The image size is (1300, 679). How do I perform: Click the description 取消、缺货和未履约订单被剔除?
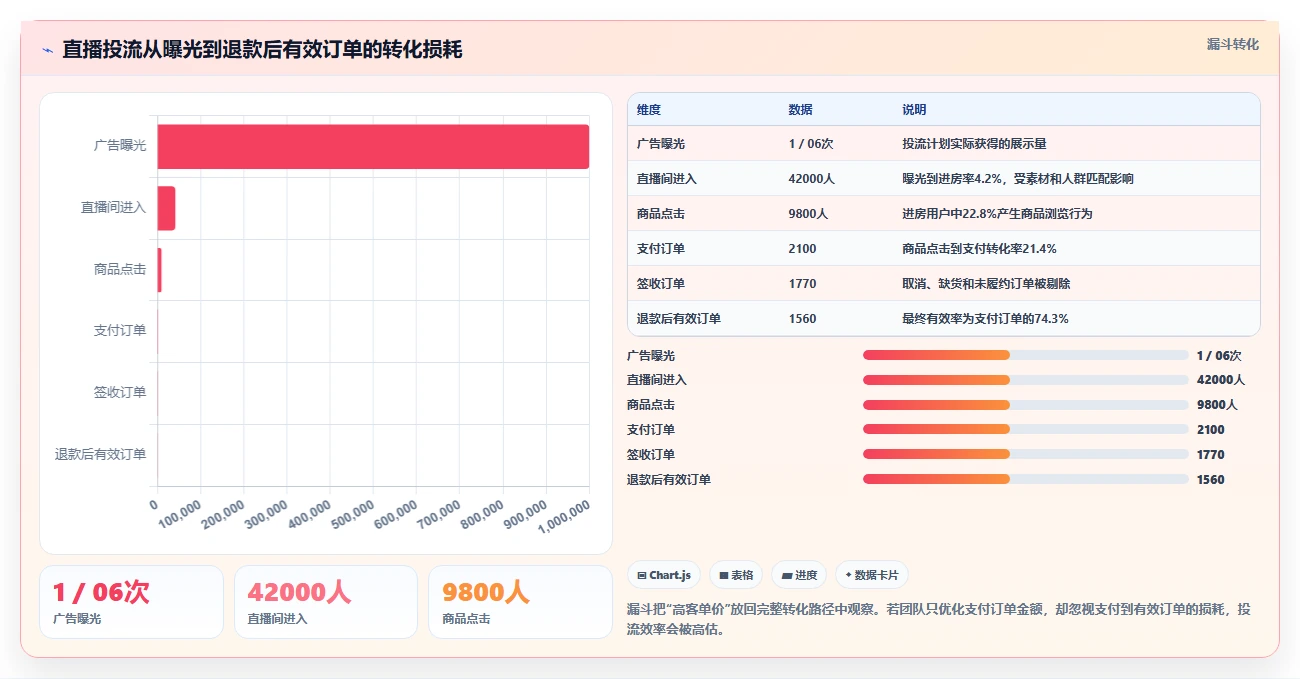[x=986, y=284]
